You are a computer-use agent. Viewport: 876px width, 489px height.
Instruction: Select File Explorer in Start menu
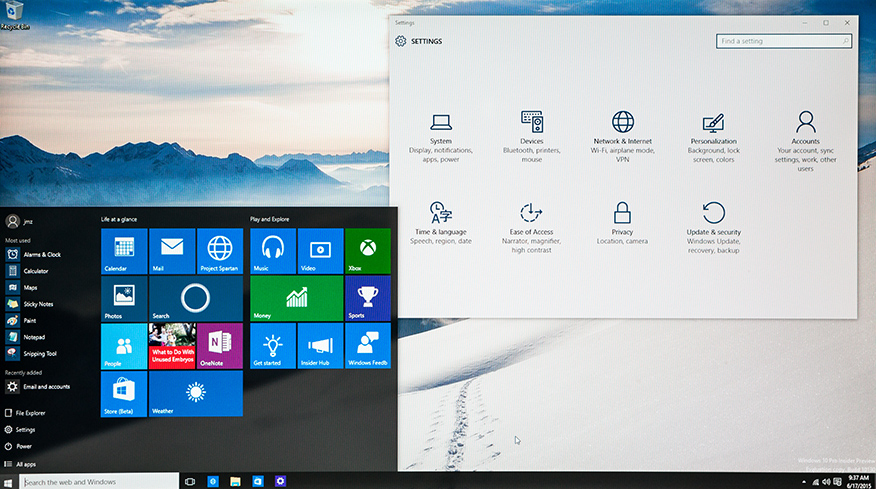pyautogui.click(x=30, y=412)
